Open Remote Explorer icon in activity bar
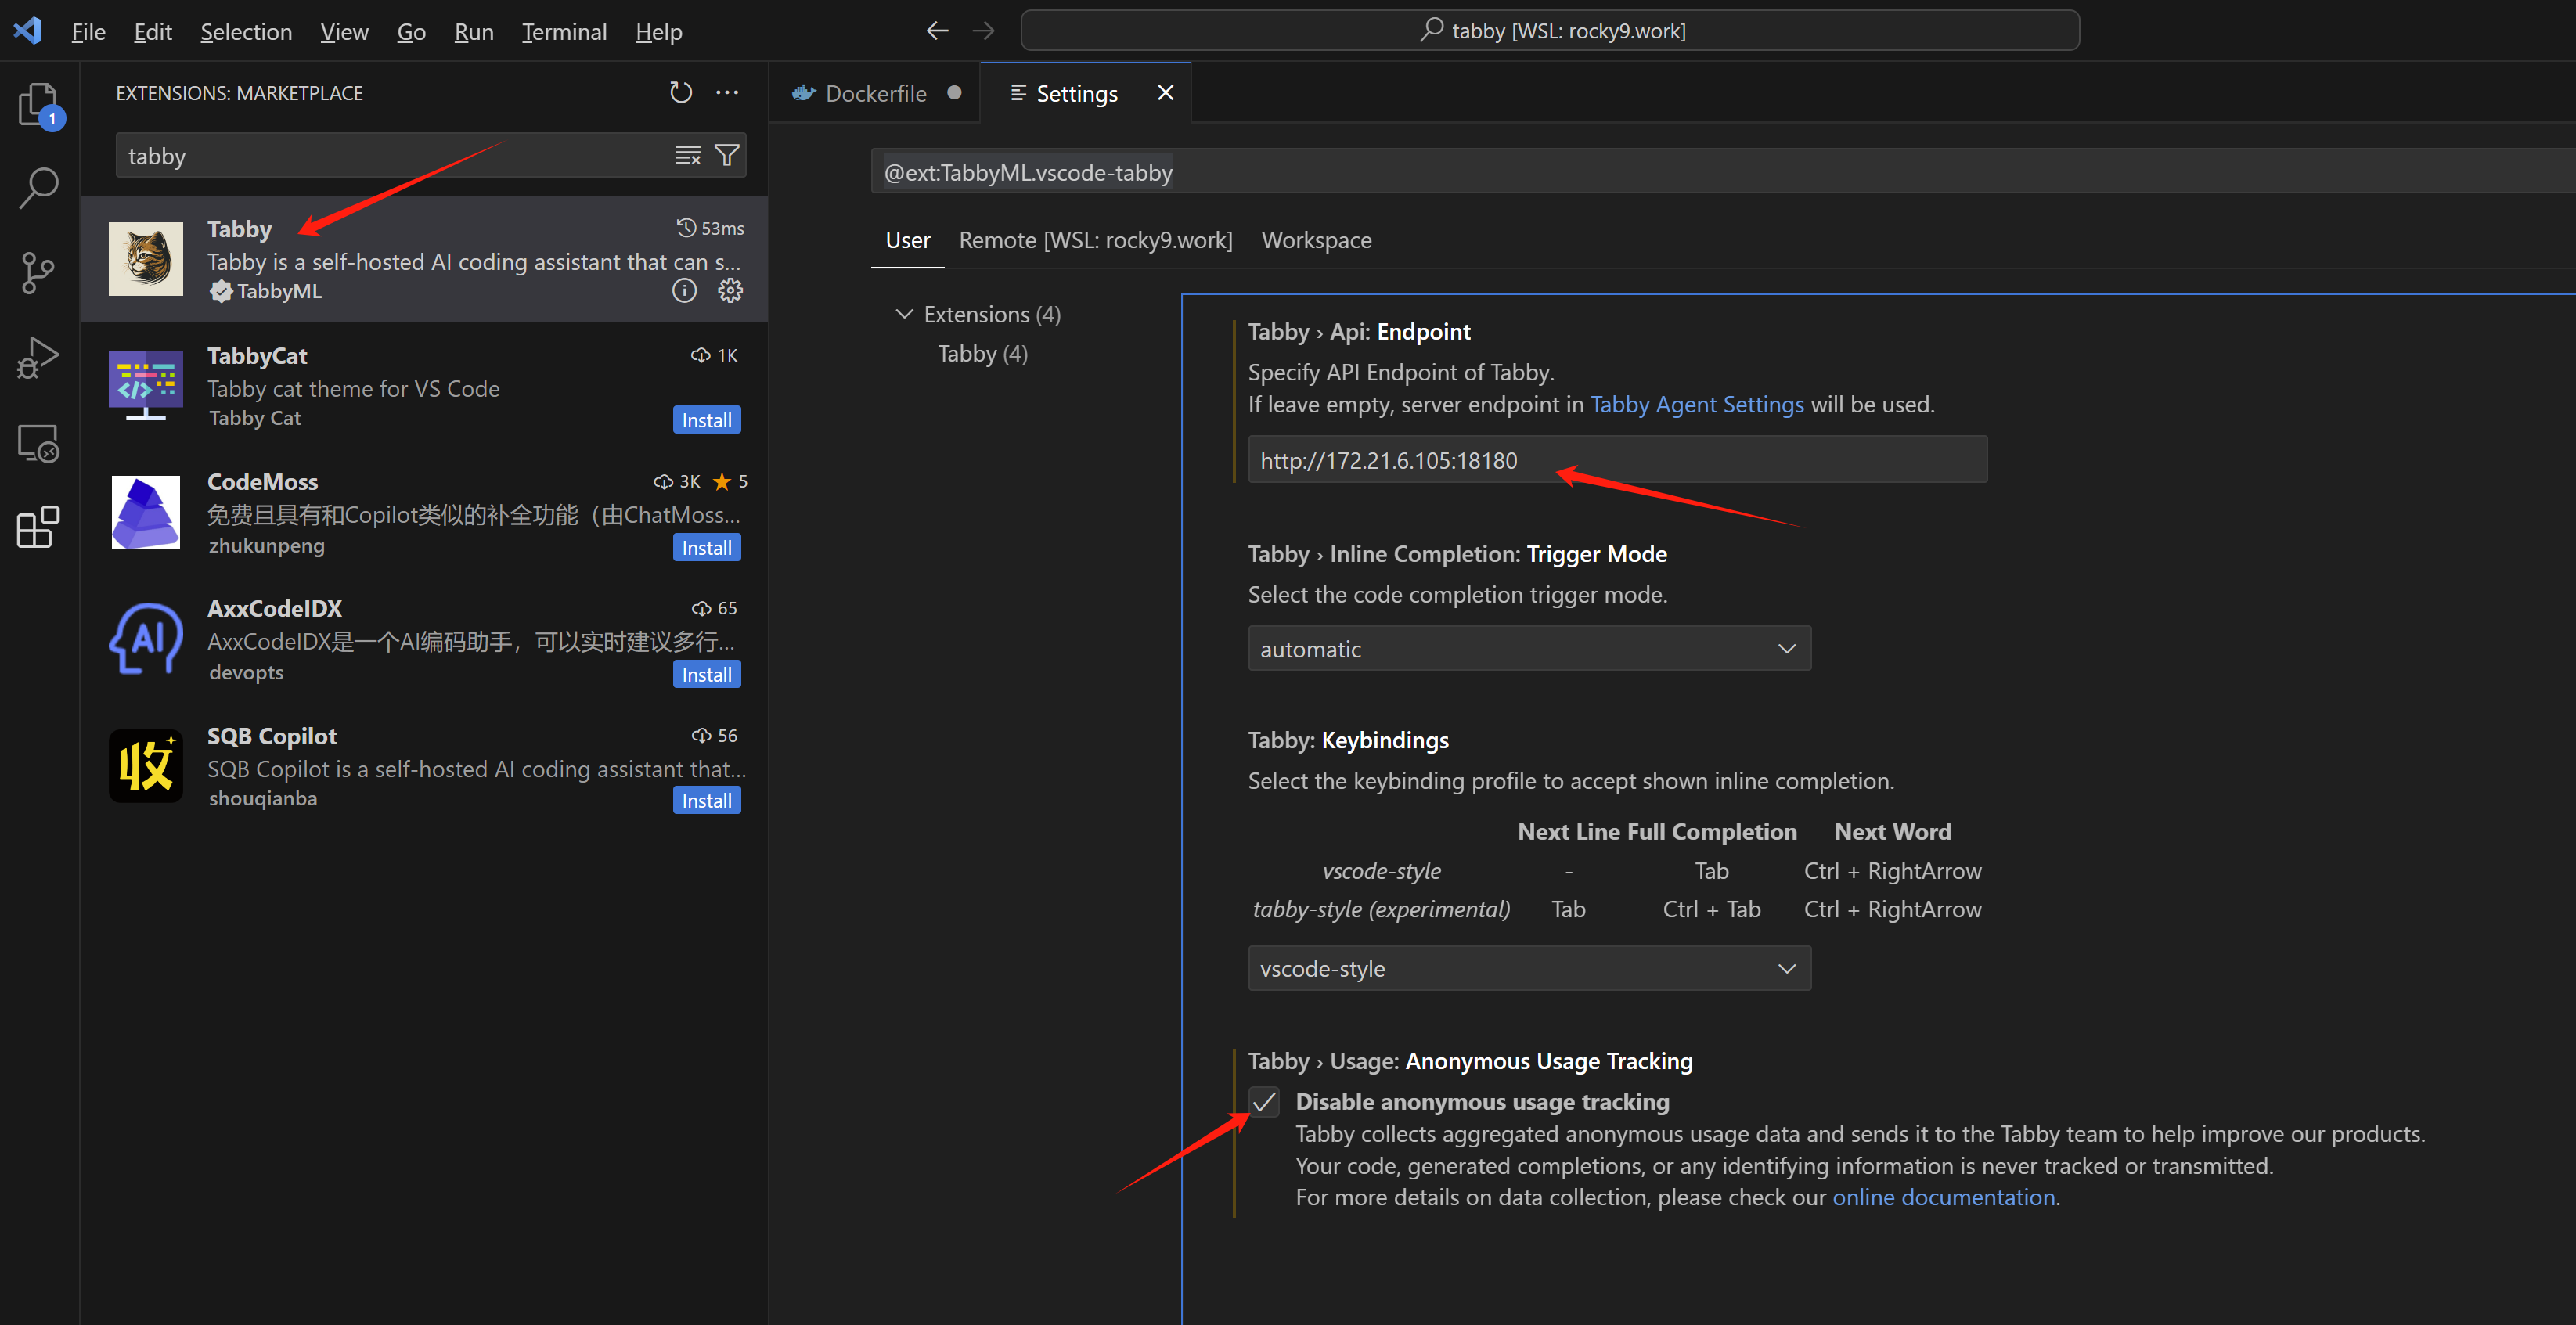This screenshot has height=1325, width=2576. pos(39,443)
